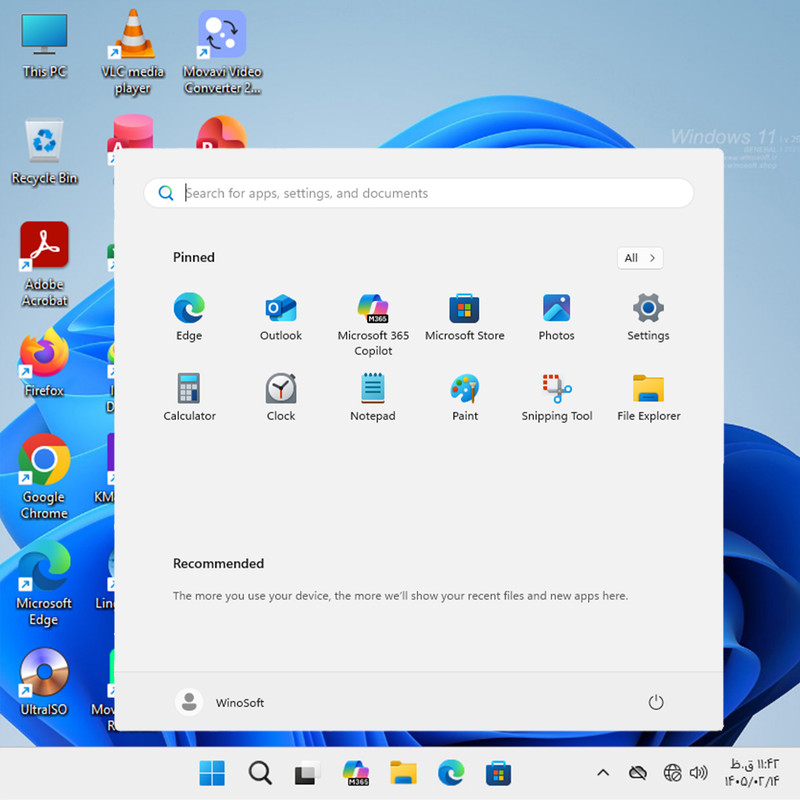Open Edge from pinned apps
The height and width of the screenshot is (800, 800).
(189, 317)
